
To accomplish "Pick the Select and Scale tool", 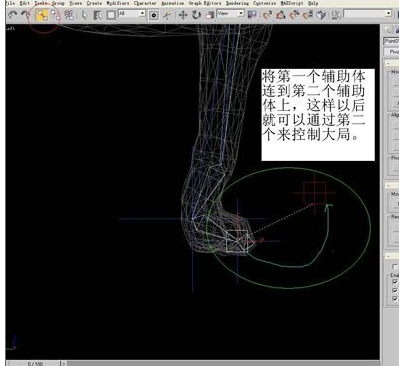I will 210,15.
